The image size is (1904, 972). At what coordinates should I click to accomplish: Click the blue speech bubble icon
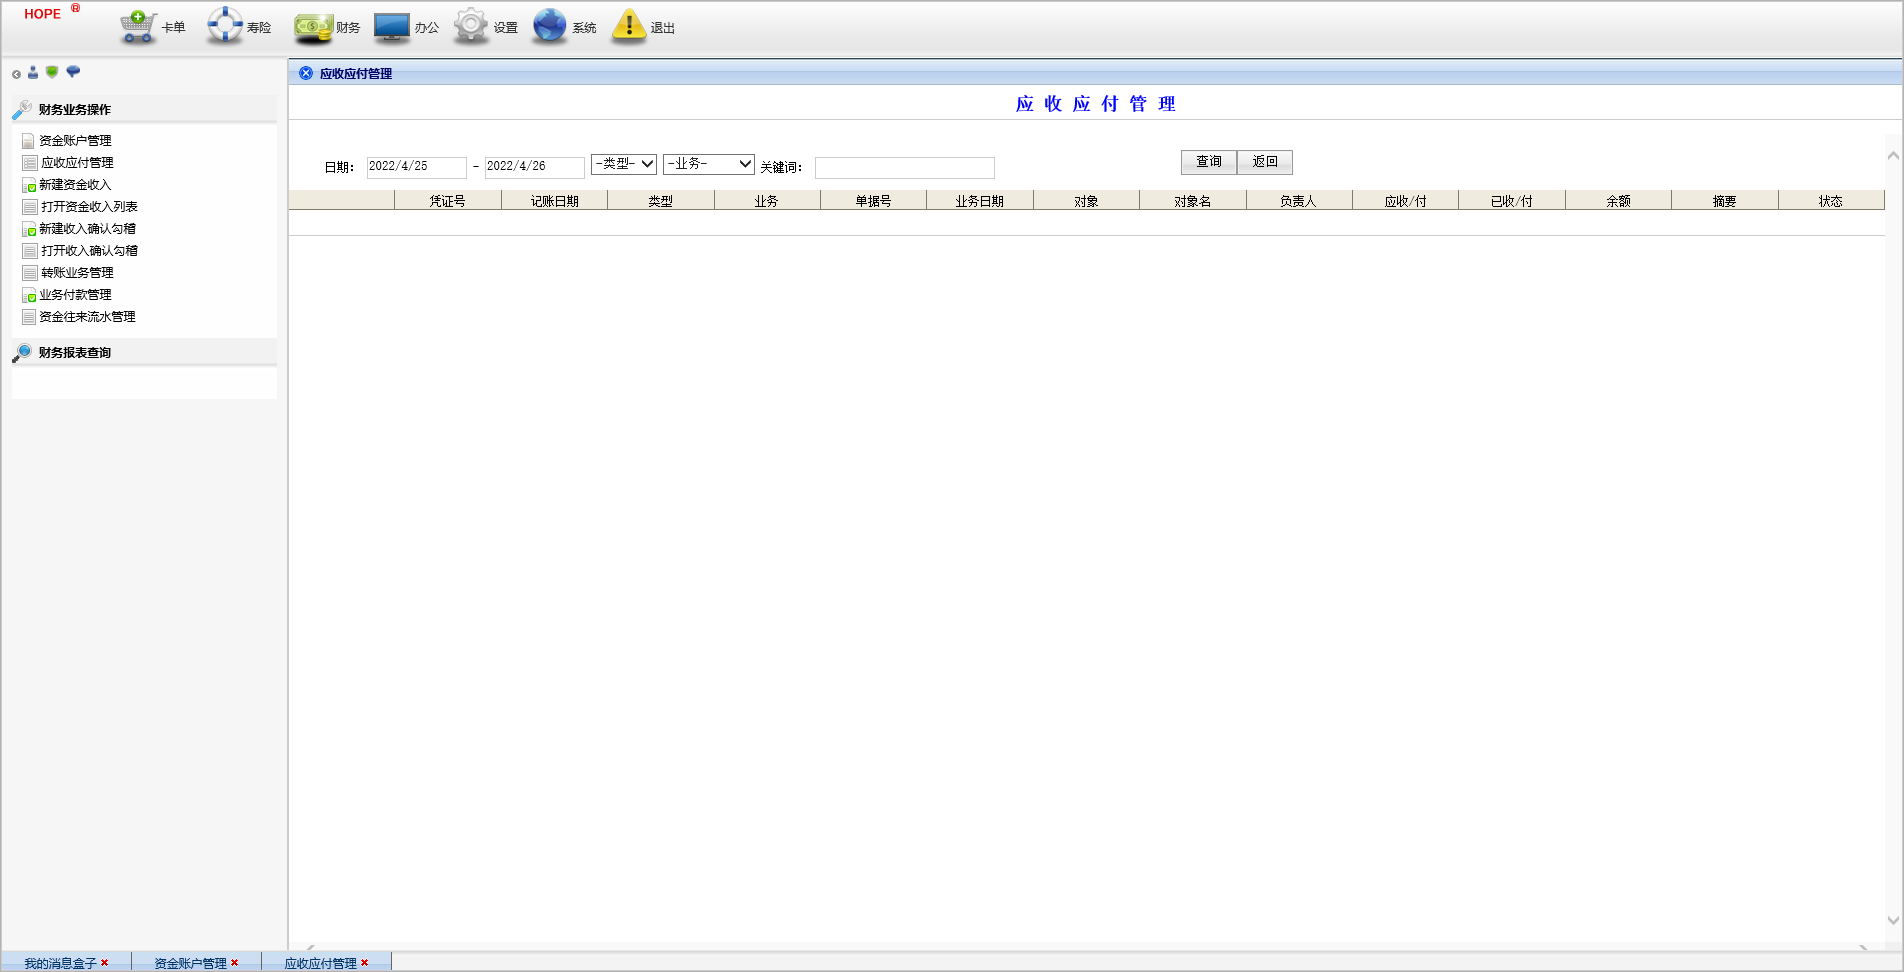(x=73, y=72)
